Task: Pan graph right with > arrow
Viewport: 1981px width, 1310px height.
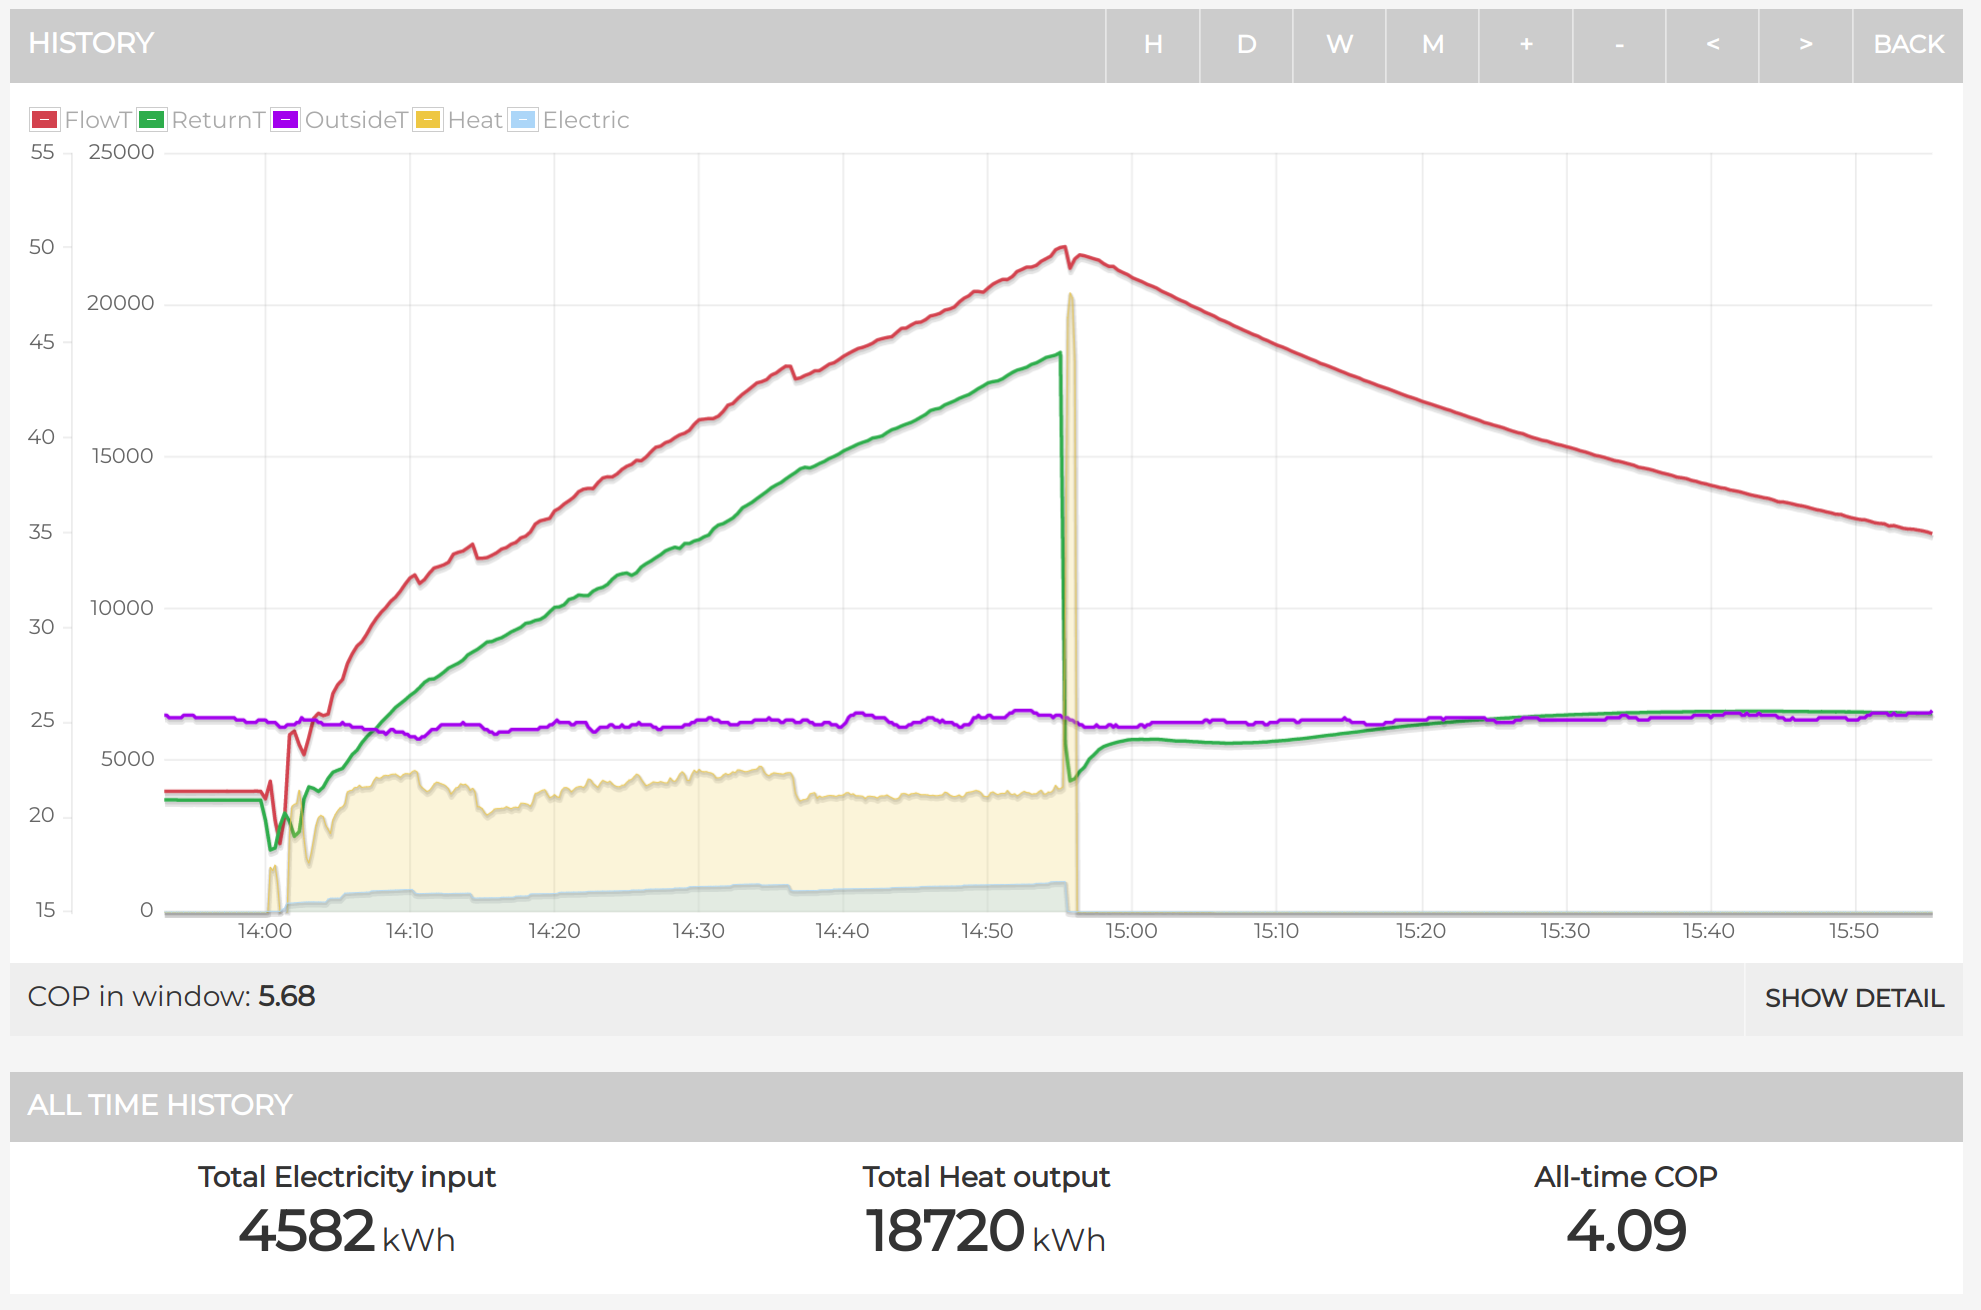Action: point(1805,45)
